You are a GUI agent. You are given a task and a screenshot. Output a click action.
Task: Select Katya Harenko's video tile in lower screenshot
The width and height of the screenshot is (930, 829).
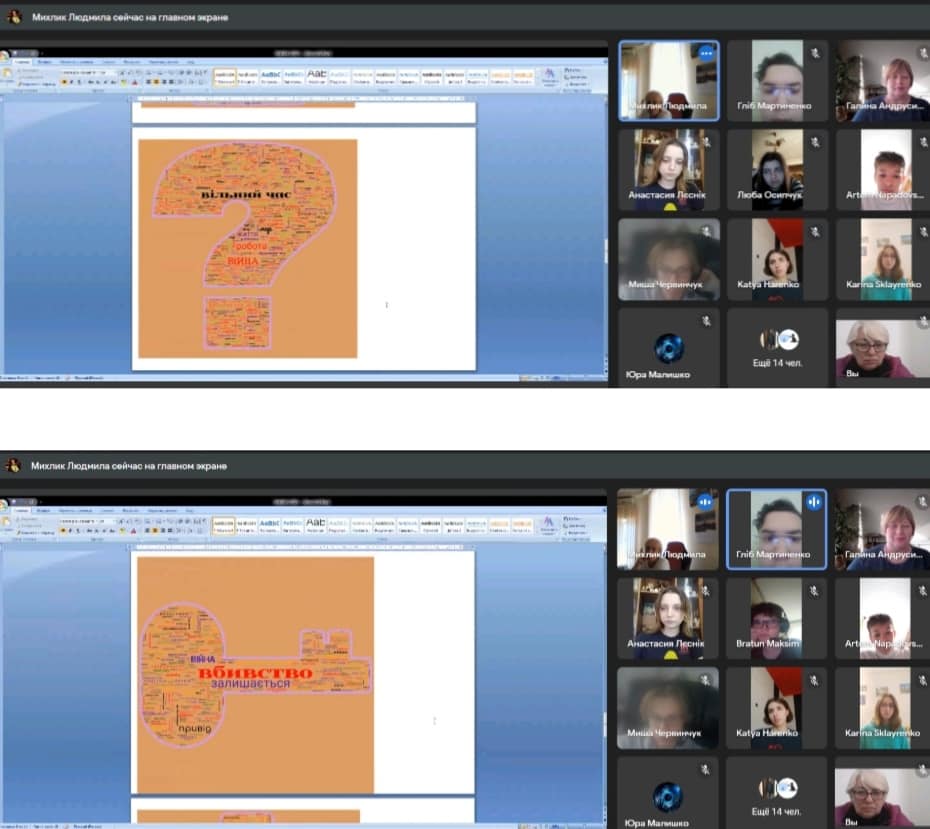tap(777, 708)
